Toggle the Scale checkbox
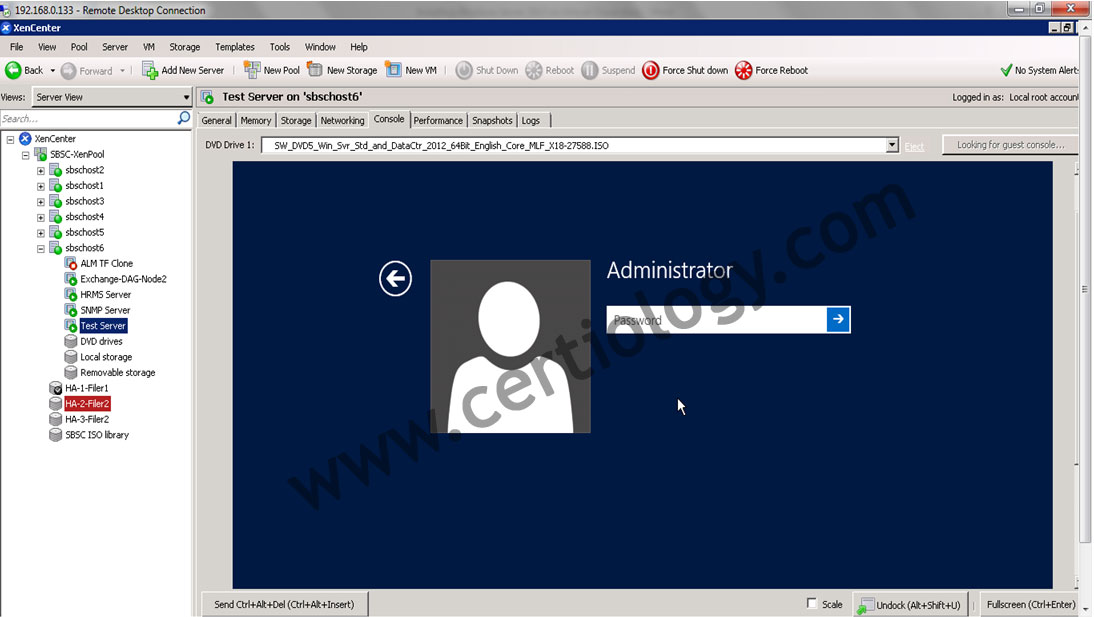Screen dimensions: 1094x617 pyautogui.click(x=811, y=603)
